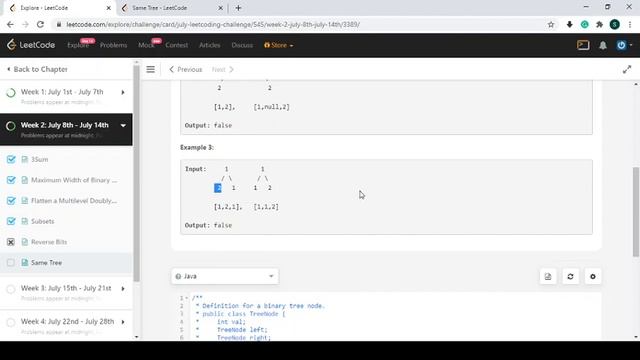Reset code with the refresh icon
Viewport: 640px width, 360px height.
click(570, 276)
